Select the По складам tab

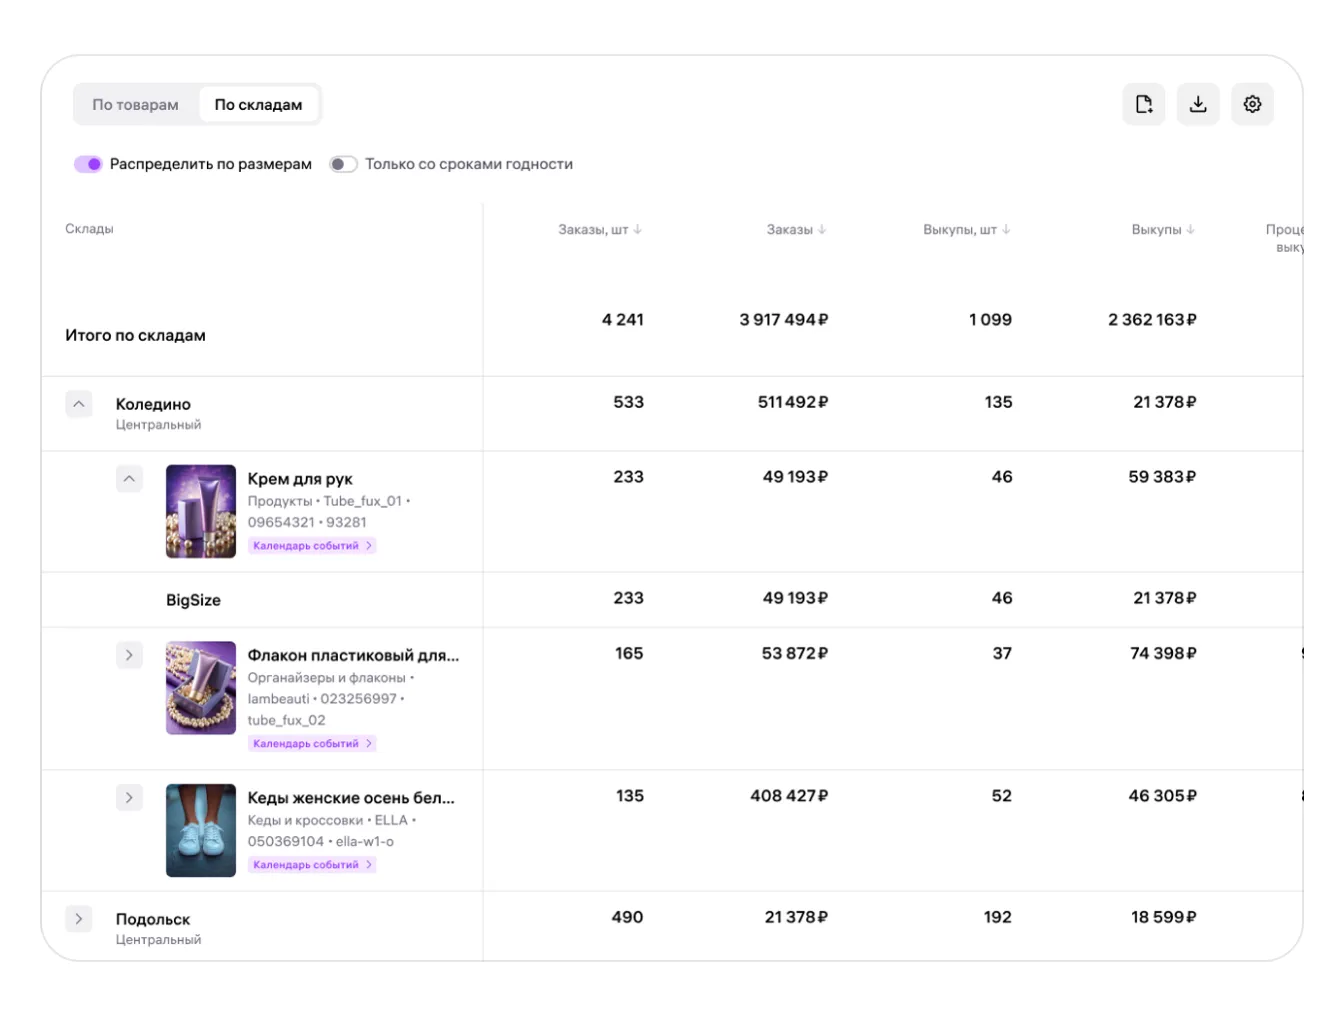258,105
